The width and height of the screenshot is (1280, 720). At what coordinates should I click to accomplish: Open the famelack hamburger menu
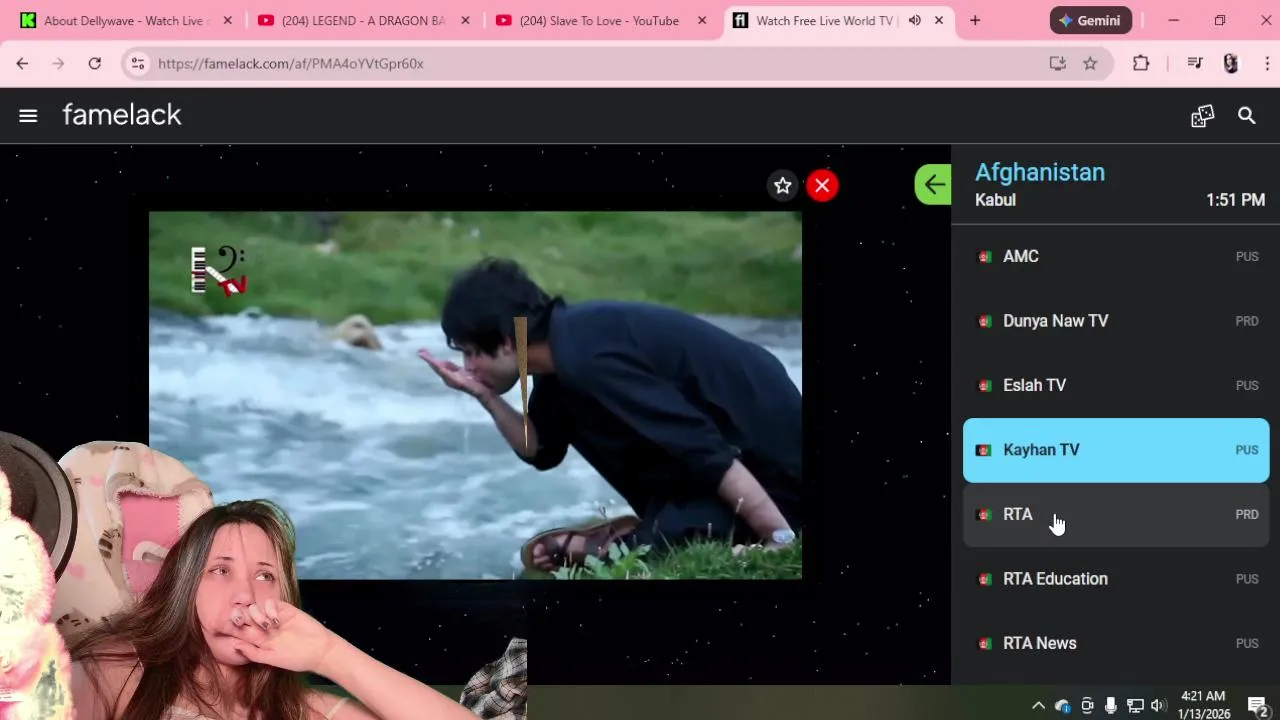click(28, 116)
